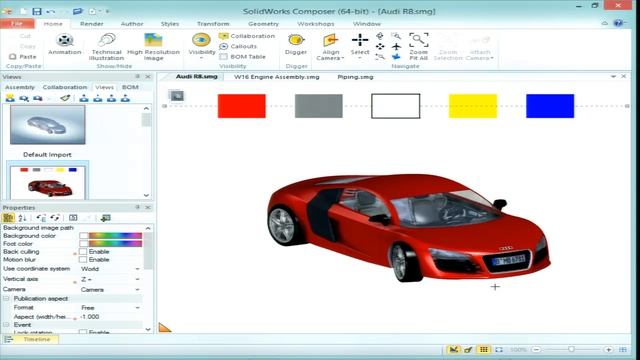
Task: Switch to the Author ribbon tab
Action: coord(132,24)
